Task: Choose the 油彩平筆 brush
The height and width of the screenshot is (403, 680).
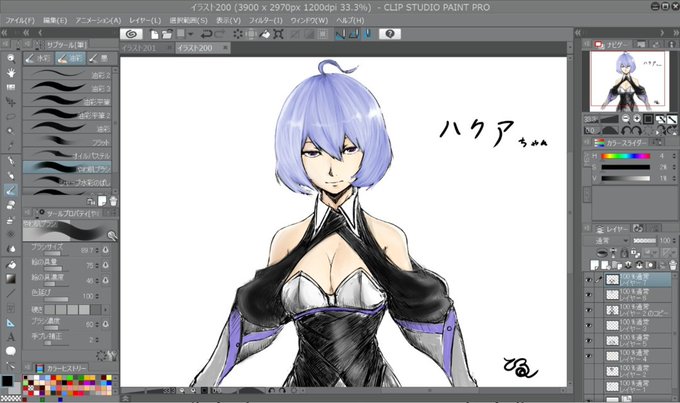Action: 68,102
